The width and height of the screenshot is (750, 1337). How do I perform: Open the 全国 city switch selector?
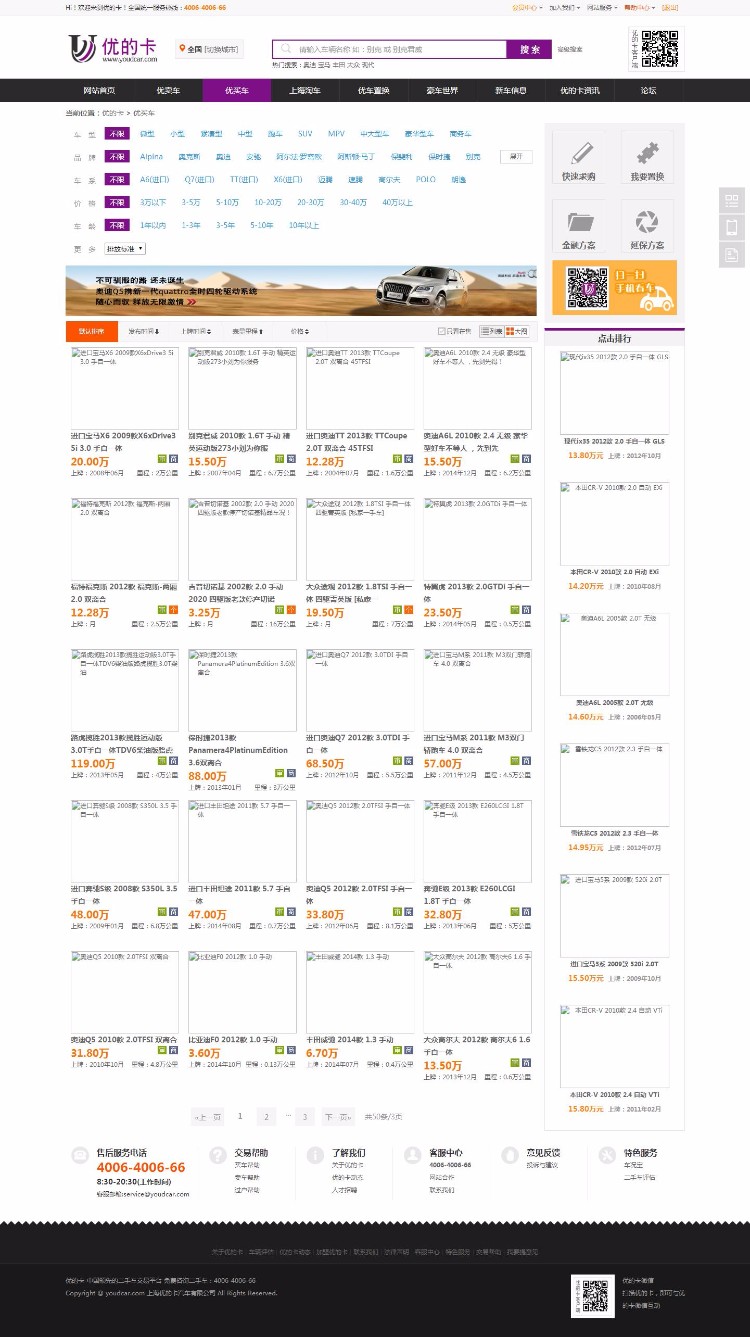[x=209, y=48]
